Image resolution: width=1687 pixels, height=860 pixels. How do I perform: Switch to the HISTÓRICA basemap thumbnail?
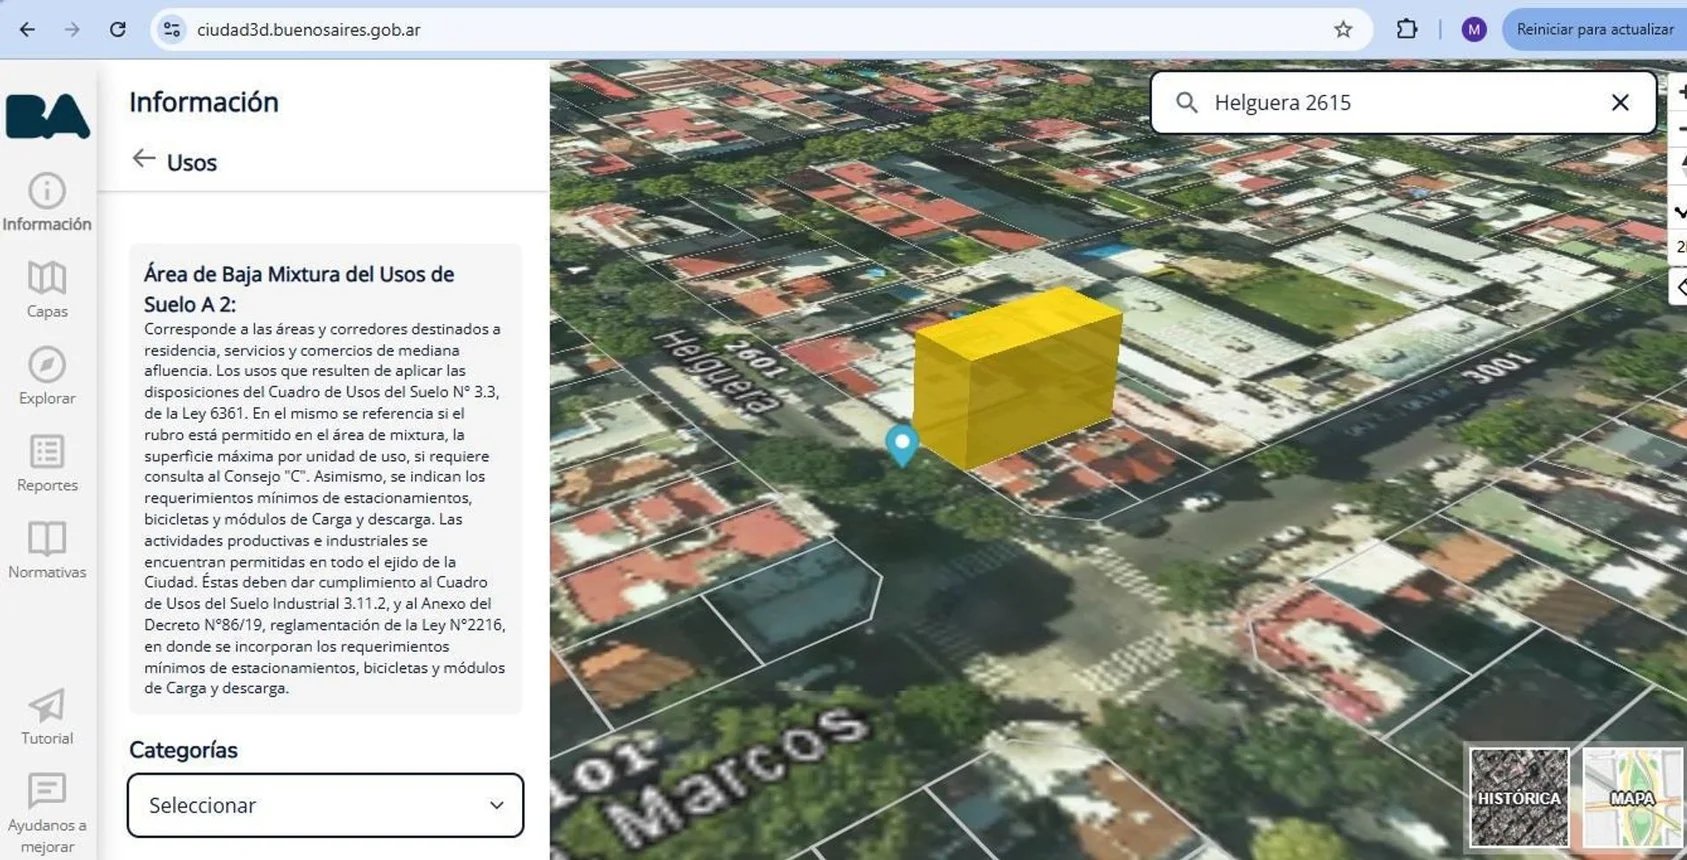point(1519,798)
